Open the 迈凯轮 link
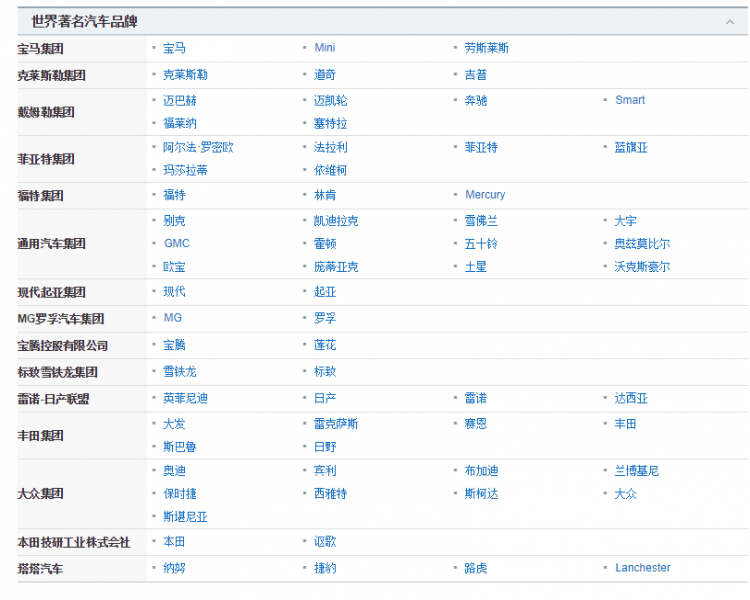This screenshot has width=750, height=600. coord(331,100)
